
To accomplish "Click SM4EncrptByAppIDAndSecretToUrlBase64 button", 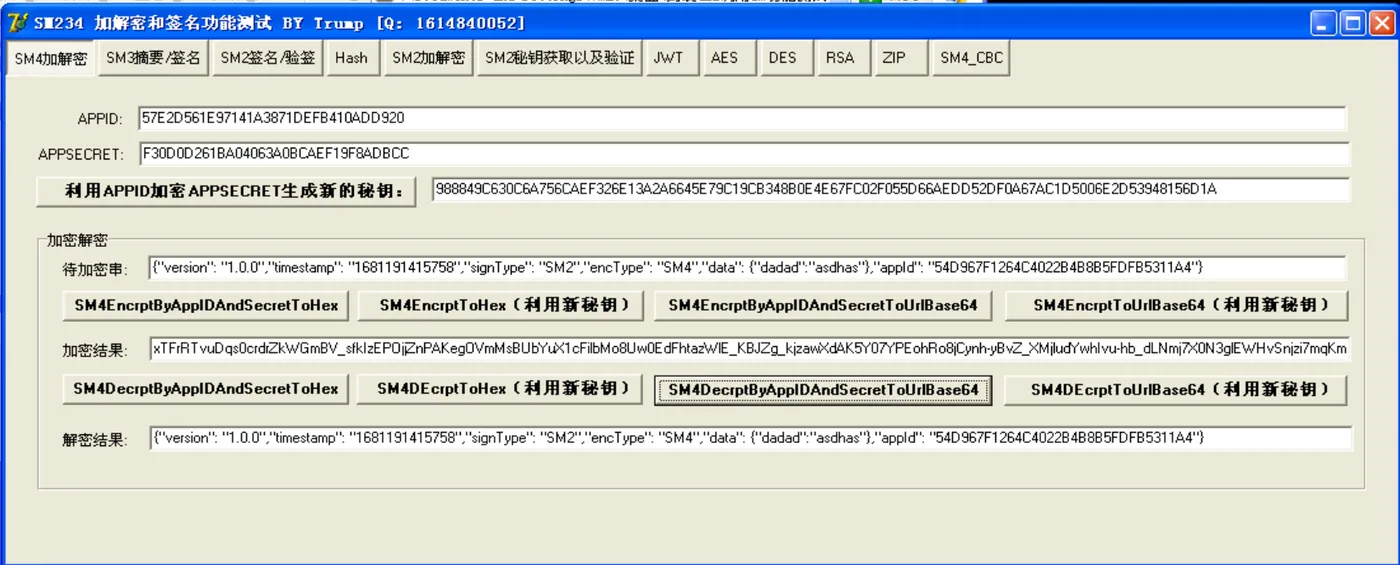I will click(823, 306).
